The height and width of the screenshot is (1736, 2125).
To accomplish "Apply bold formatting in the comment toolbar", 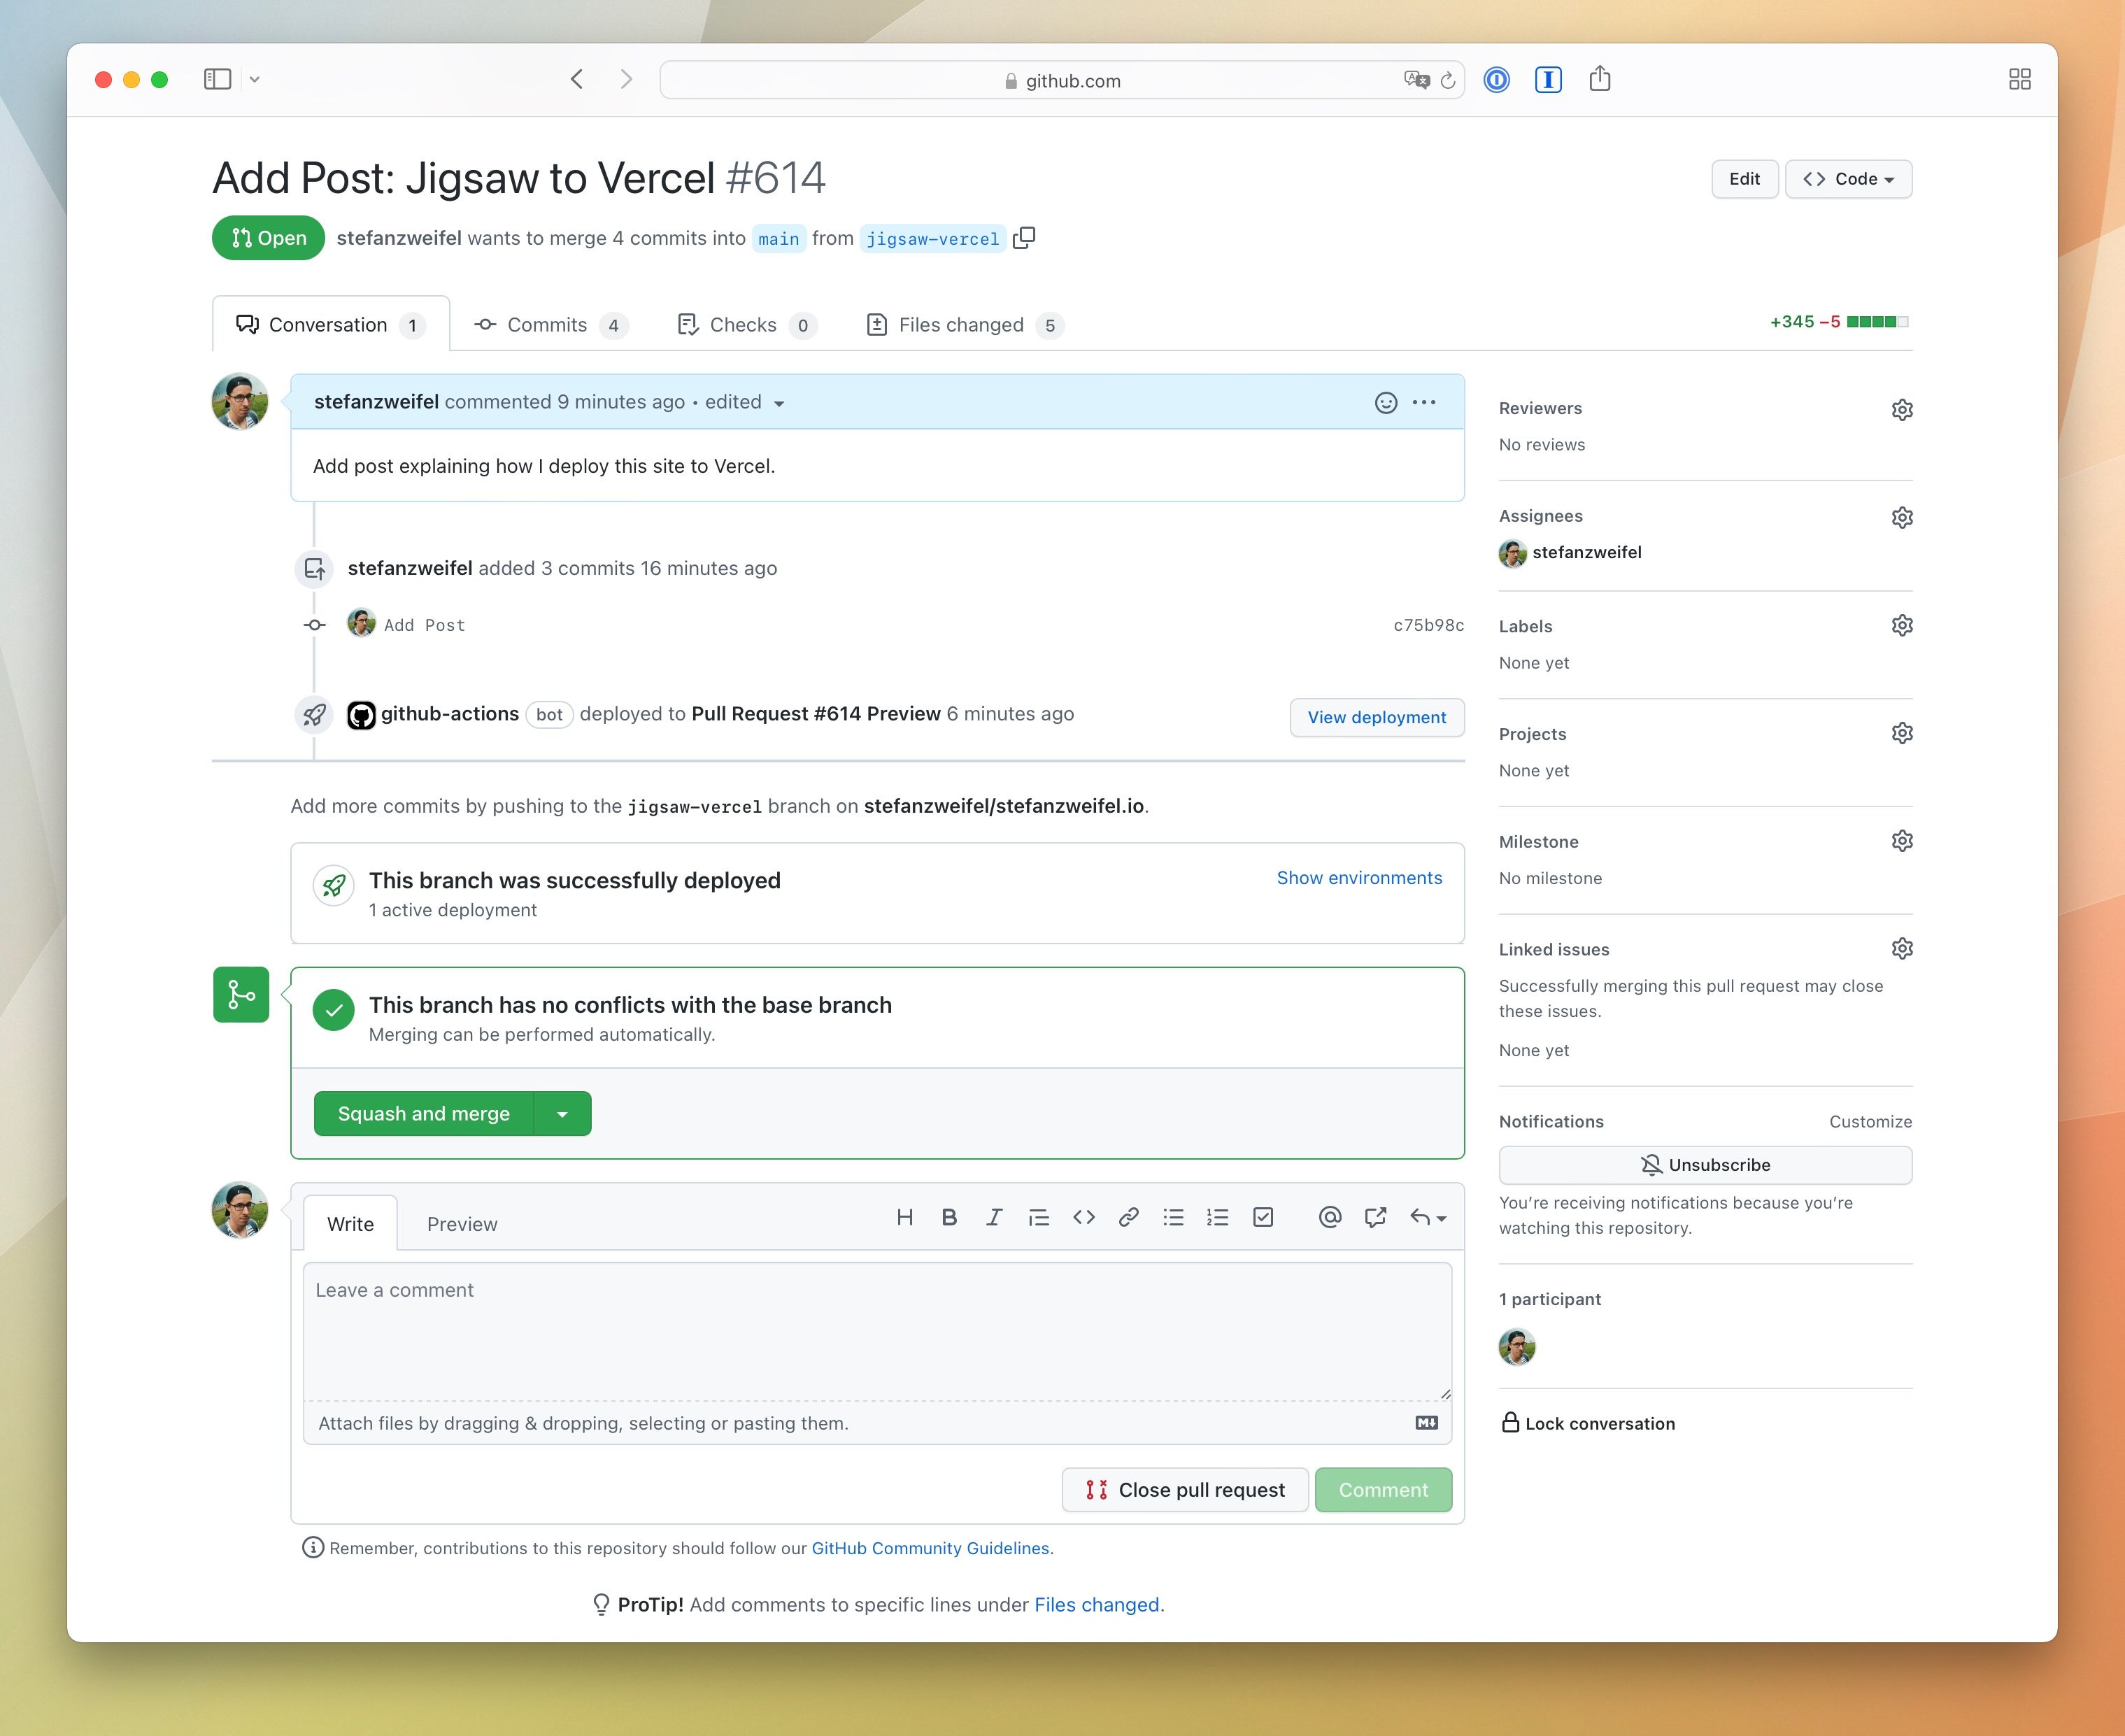I will pyautogui.click(x=948, y=1217).
